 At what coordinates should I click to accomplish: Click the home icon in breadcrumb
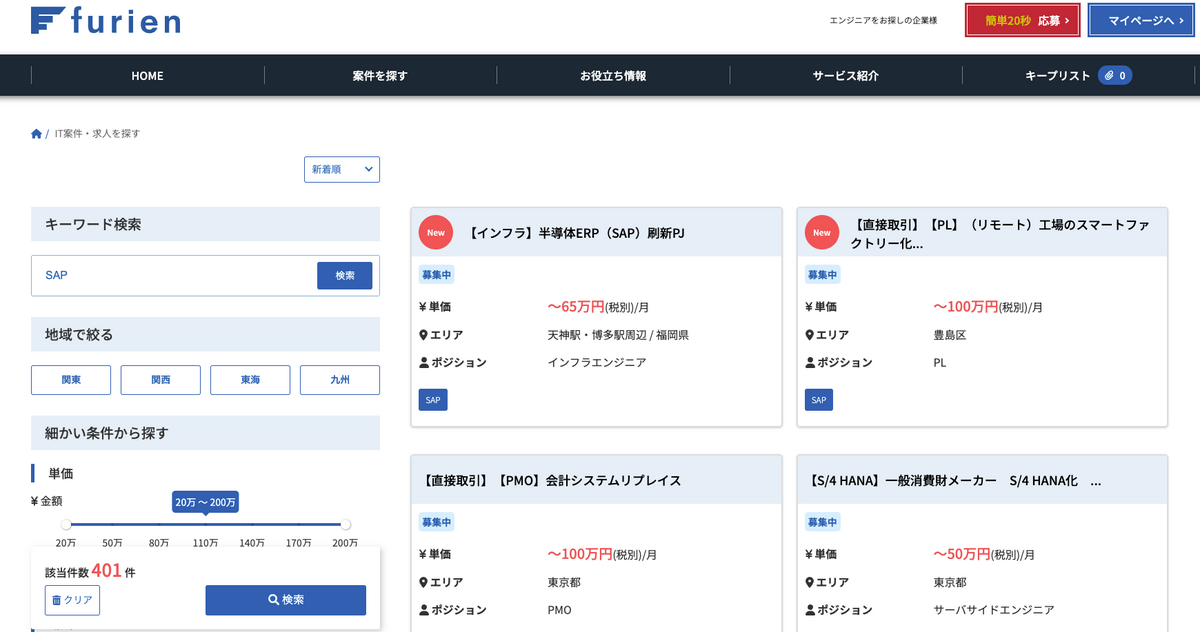[x=37, y=134]
